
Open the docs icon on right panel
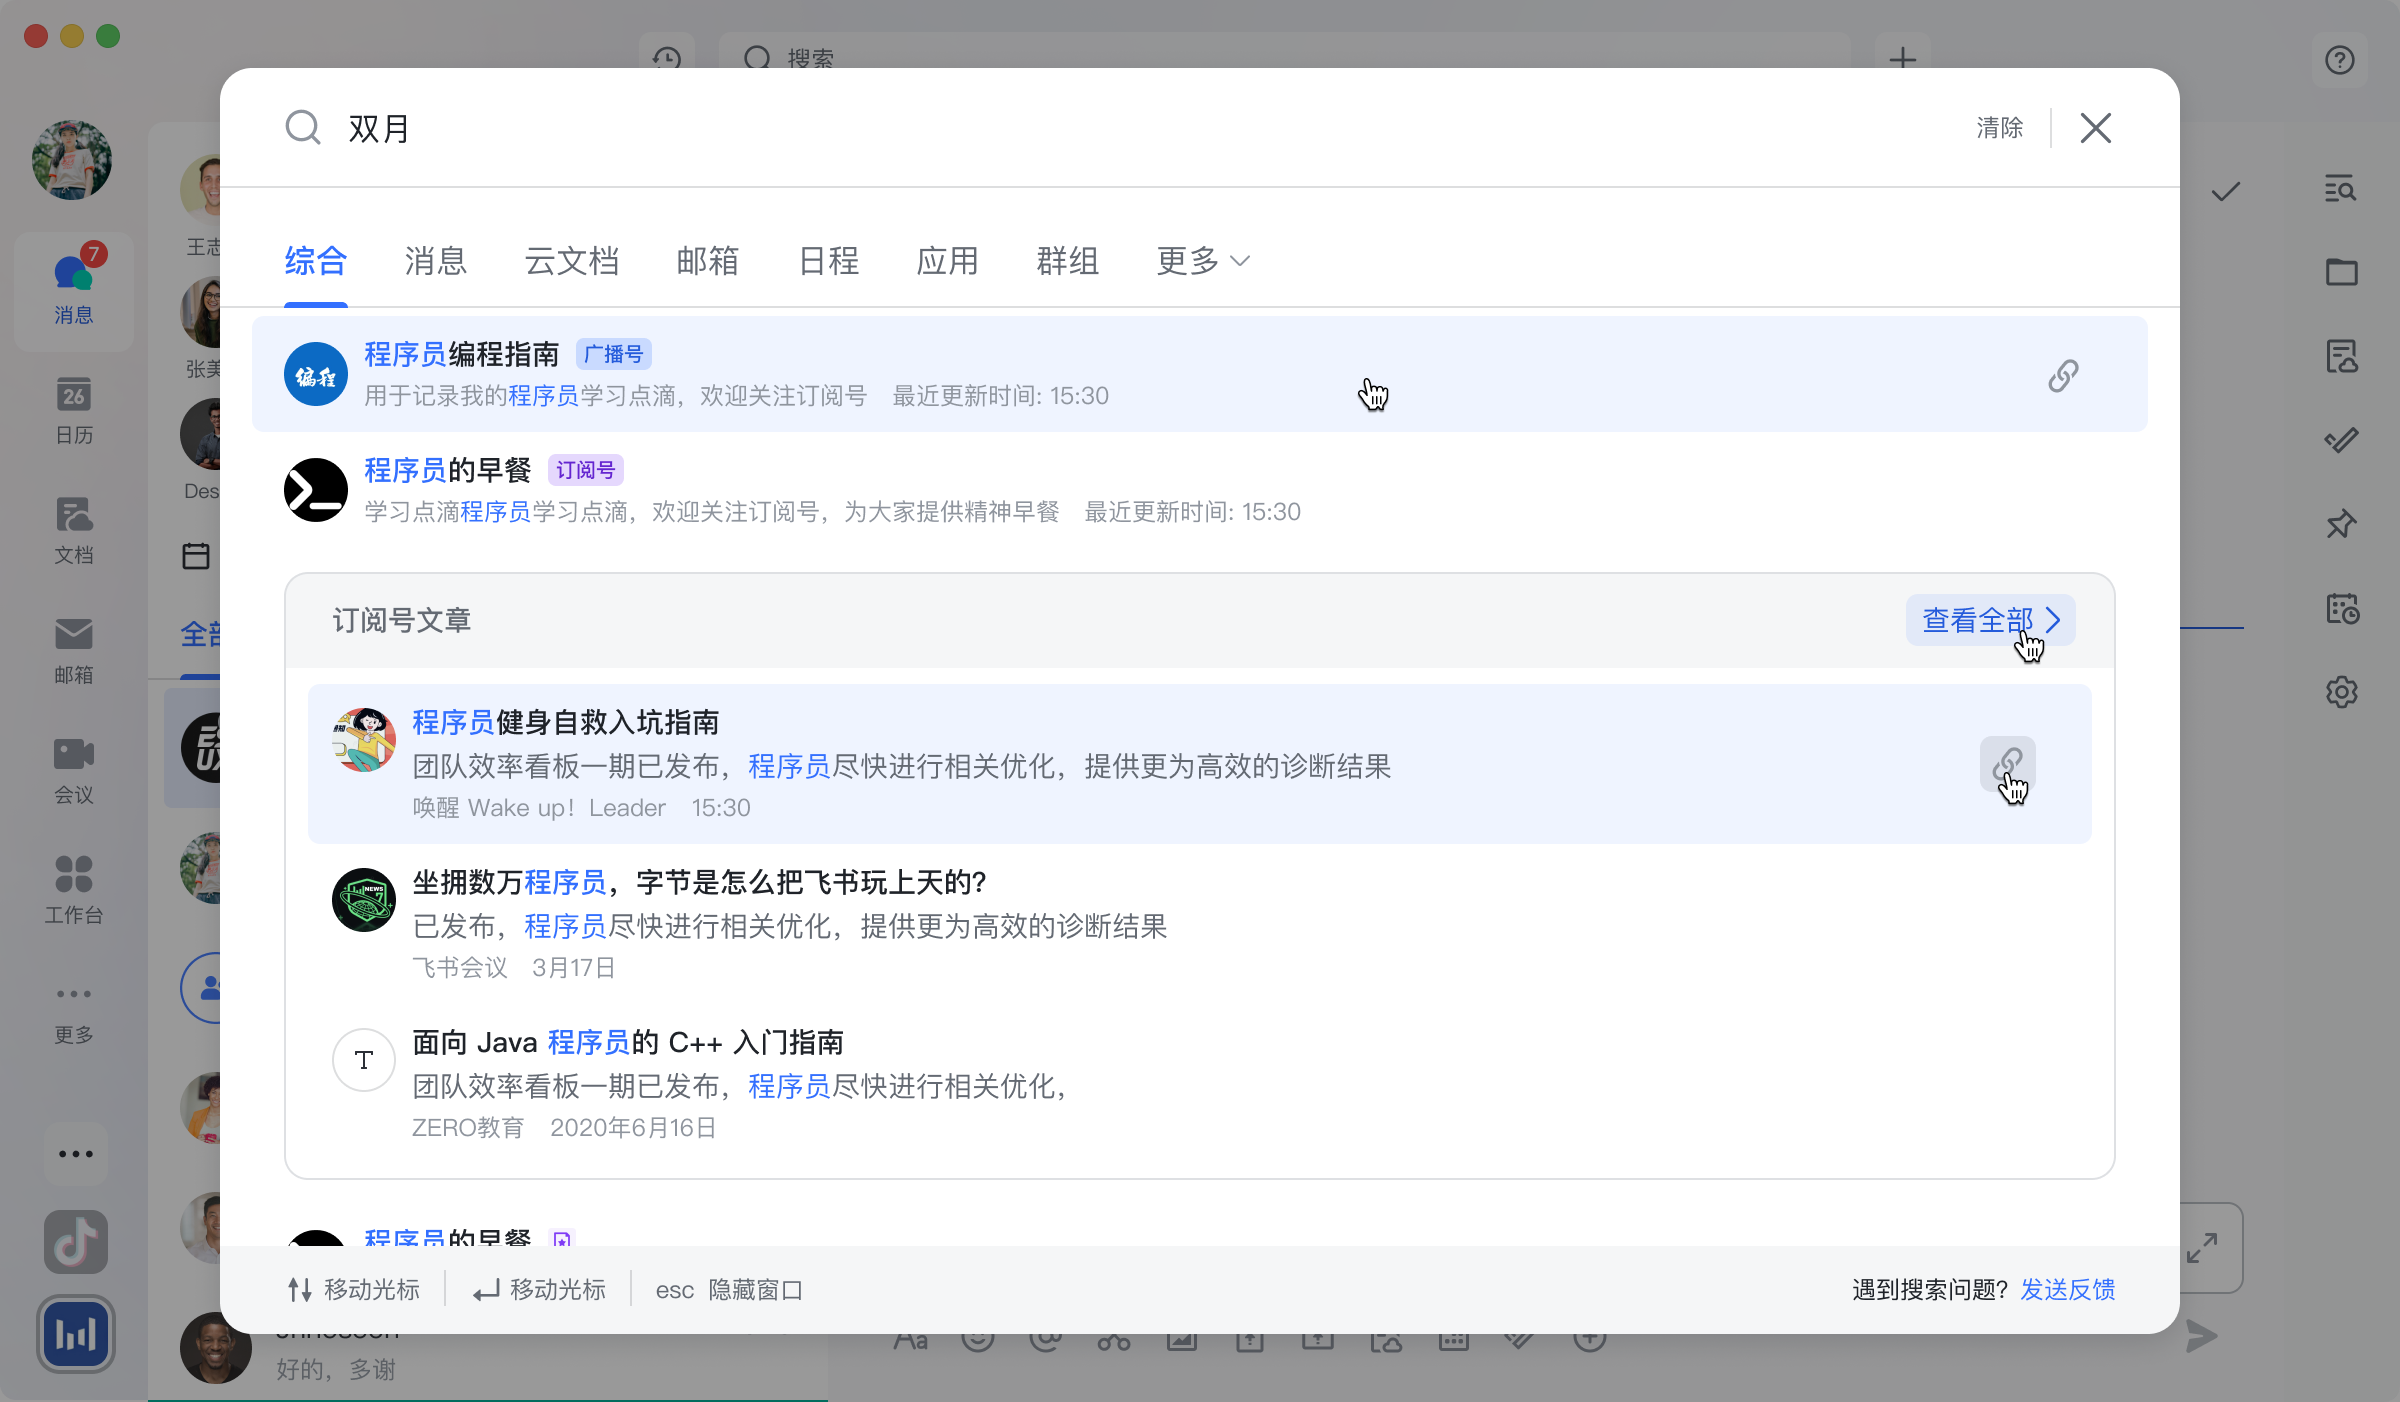pos(2341,356)
